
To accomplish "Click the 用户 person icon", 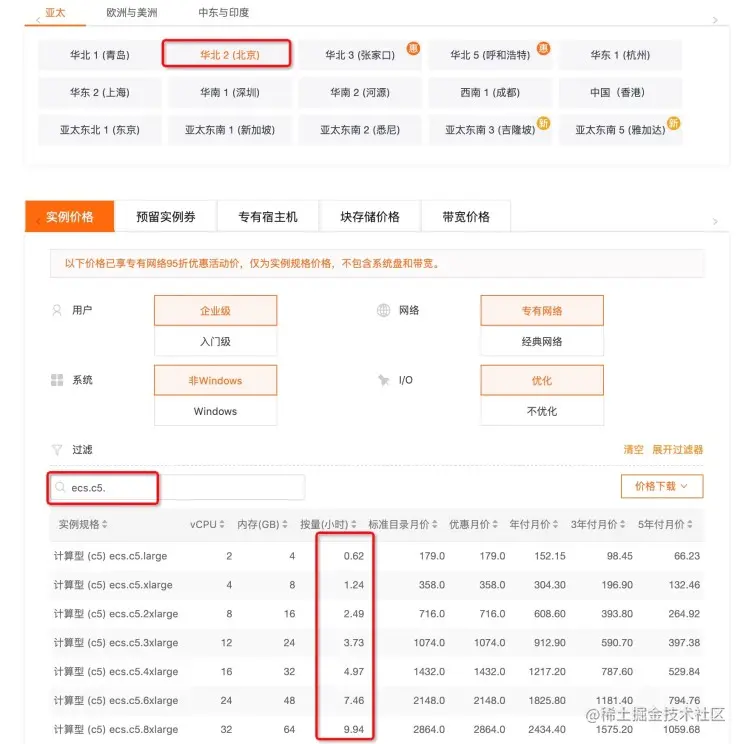I will click(57, 310).
